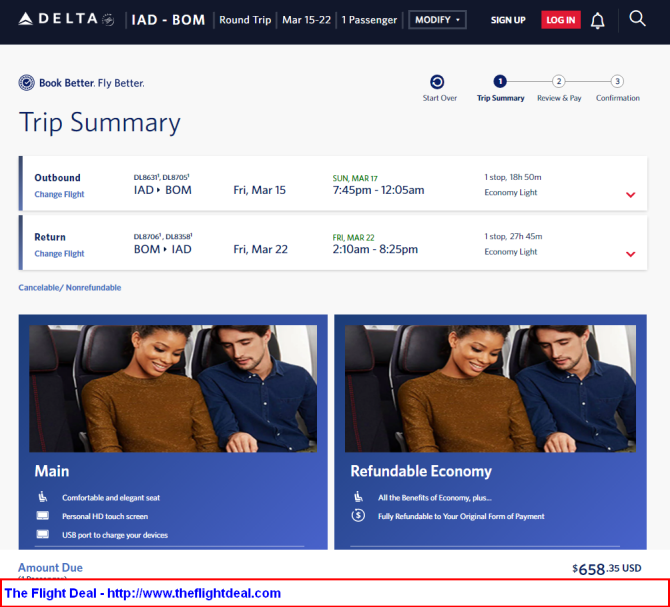
Task: Click the Mar 15-22 dates
Action: [x=306, y=20]
